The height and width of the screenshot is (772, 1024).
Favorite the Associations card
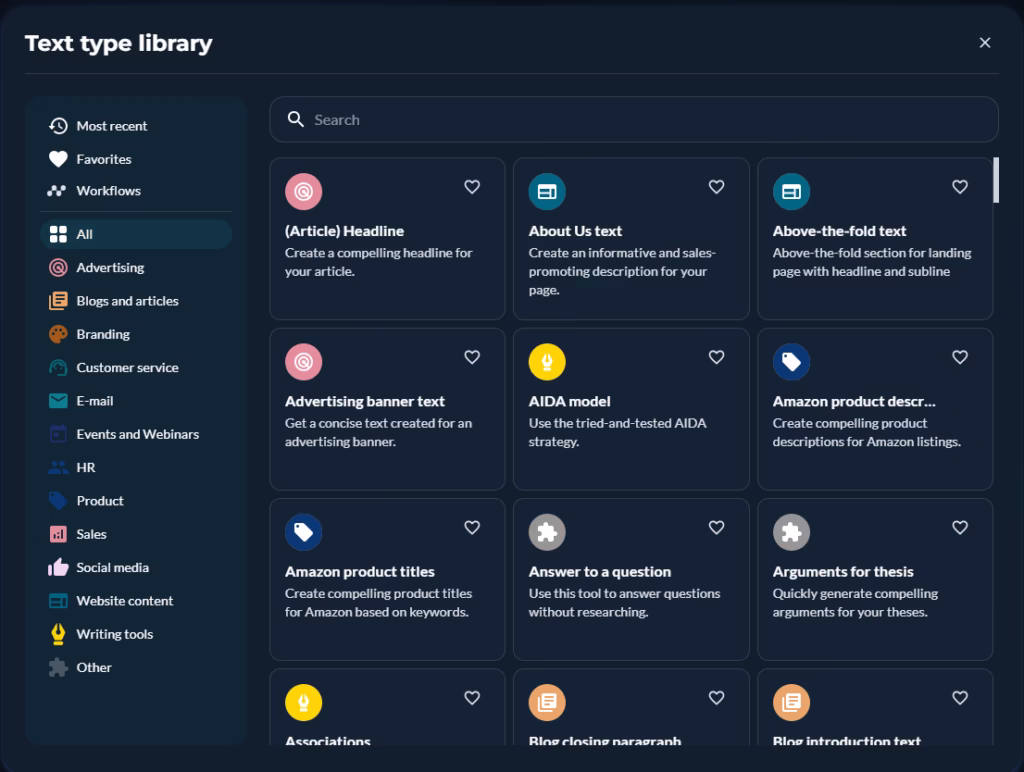[472, 698]
